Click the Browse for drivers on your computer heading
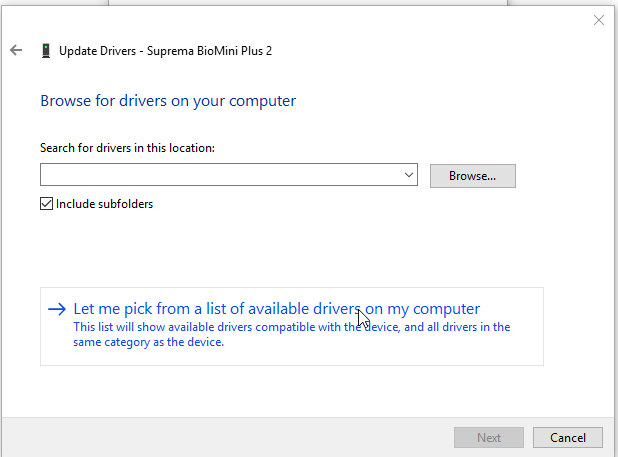This screenshot has height=457, width=618. click(168, 101)
